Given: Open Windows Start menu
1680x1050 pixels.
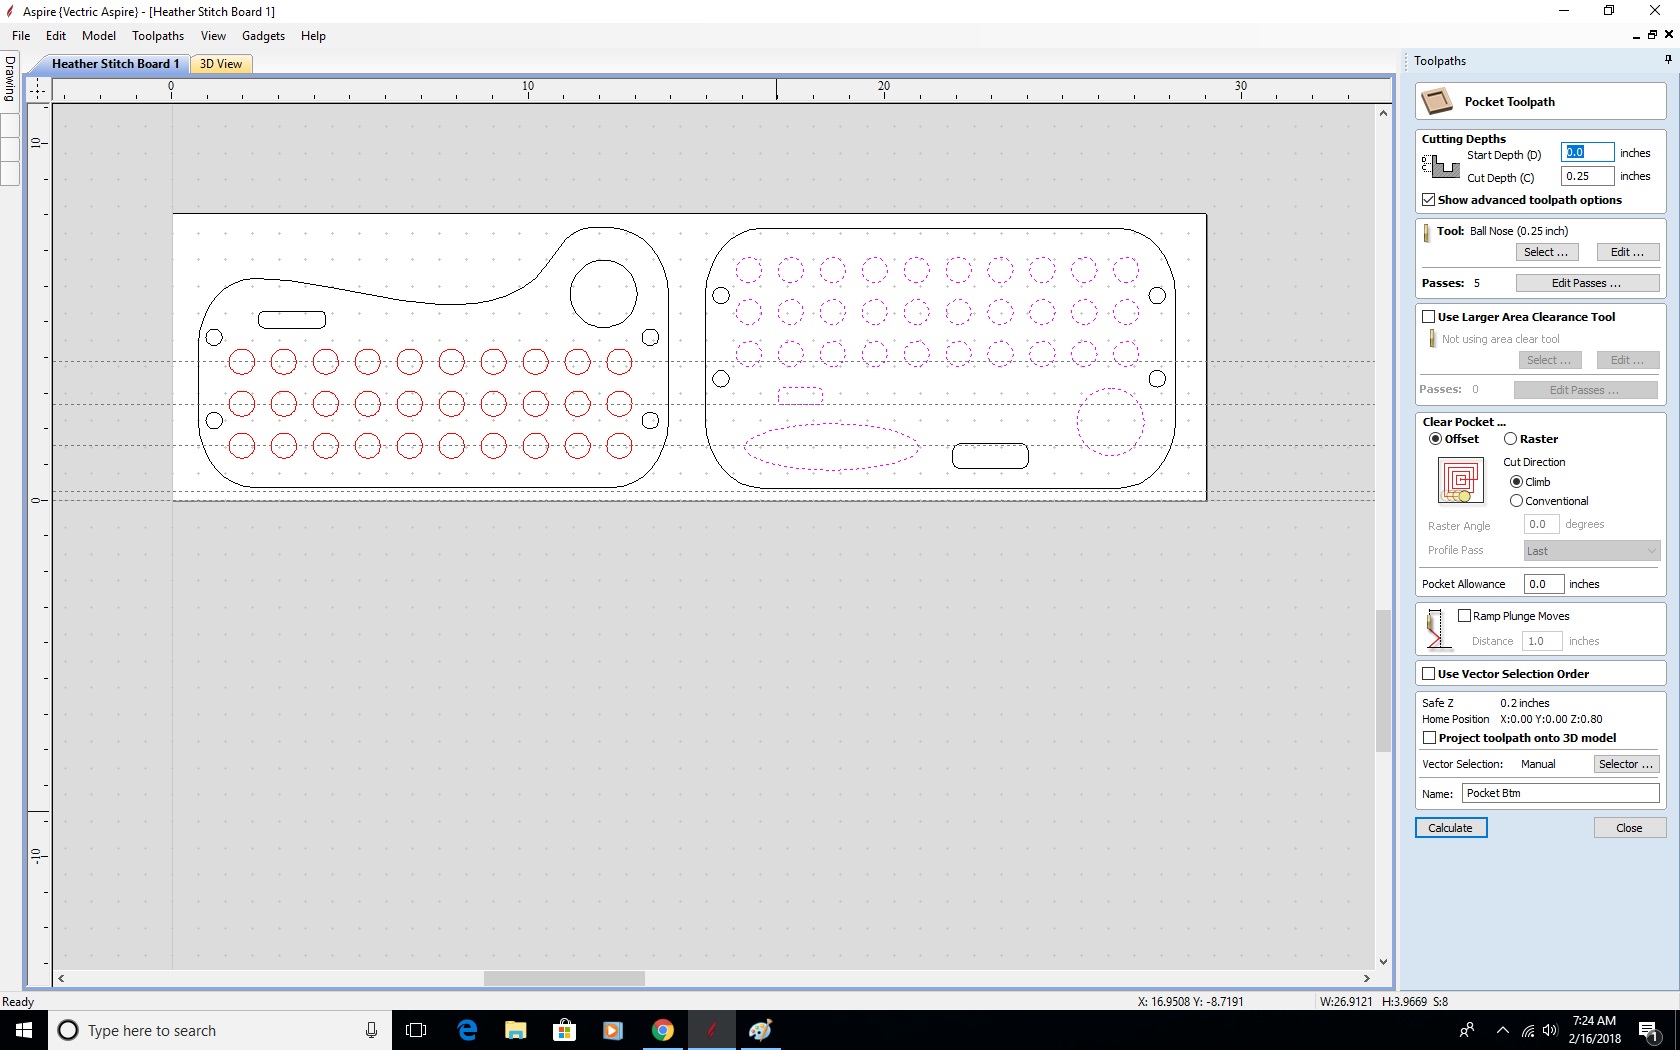Looking at the screenshot, I should click(x=24, y=1030).
